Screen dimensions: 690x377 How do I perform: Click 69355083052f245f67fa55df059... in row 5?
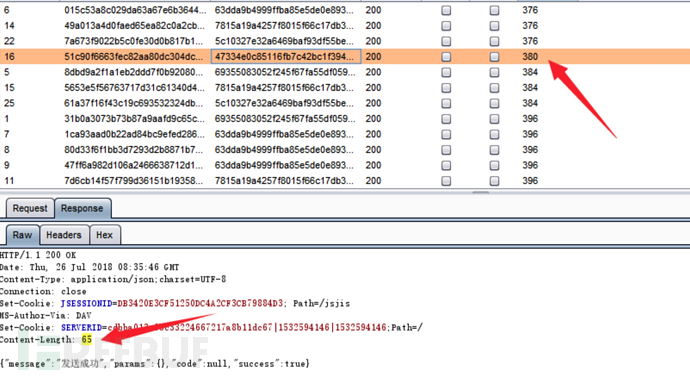[x=285, y=72]
